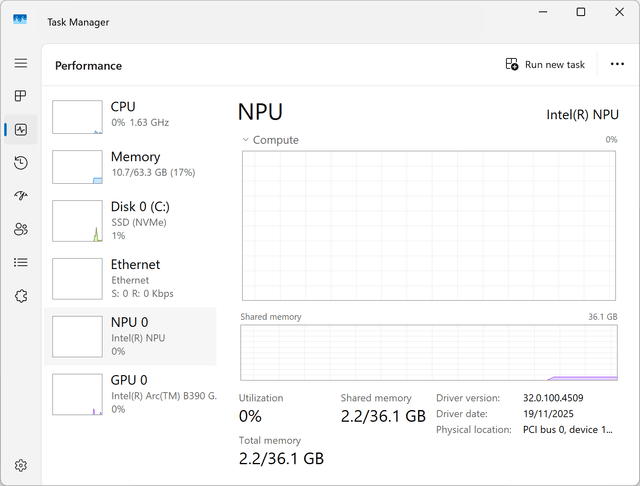Close the Task Manager window
This screenshot has width=640, height=486.
pos(619,12)
